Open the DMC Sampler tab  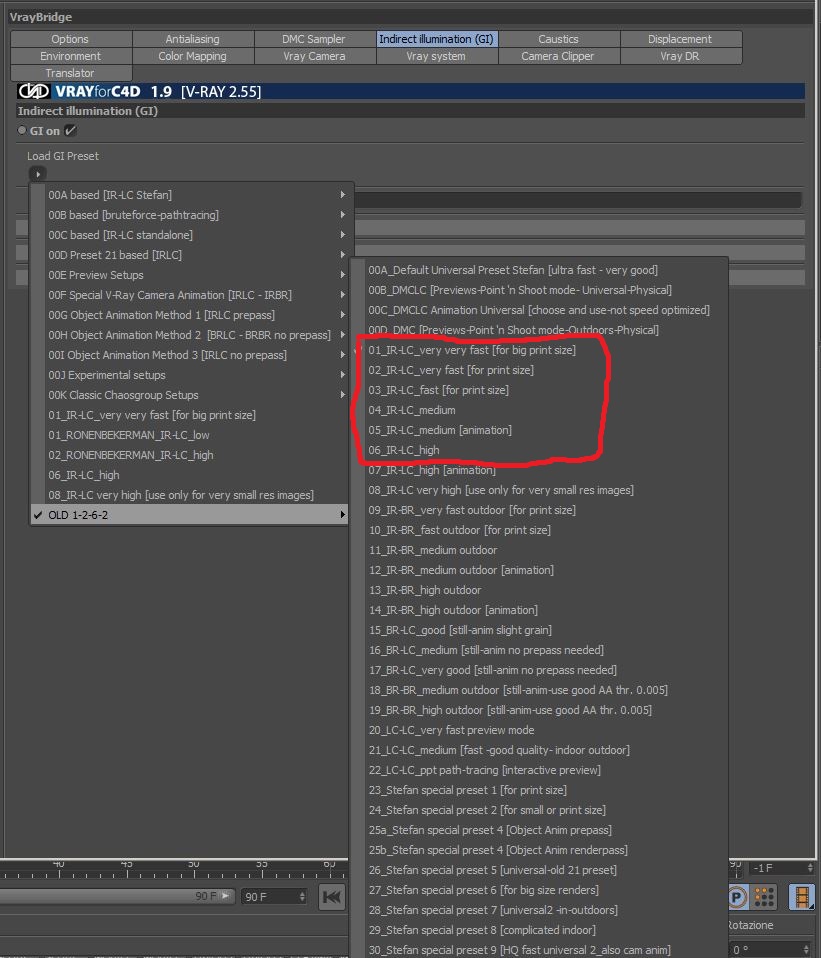[x=315, y=39]
